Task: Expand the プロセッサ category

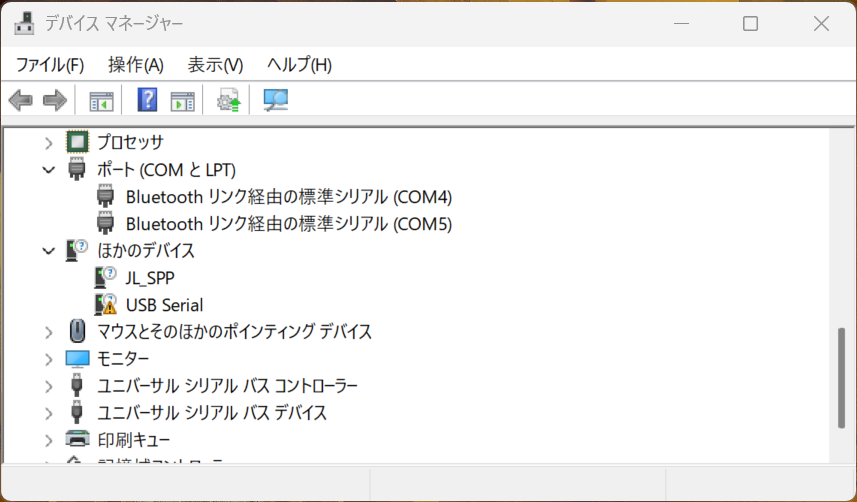Action: (x=49, y=143)
